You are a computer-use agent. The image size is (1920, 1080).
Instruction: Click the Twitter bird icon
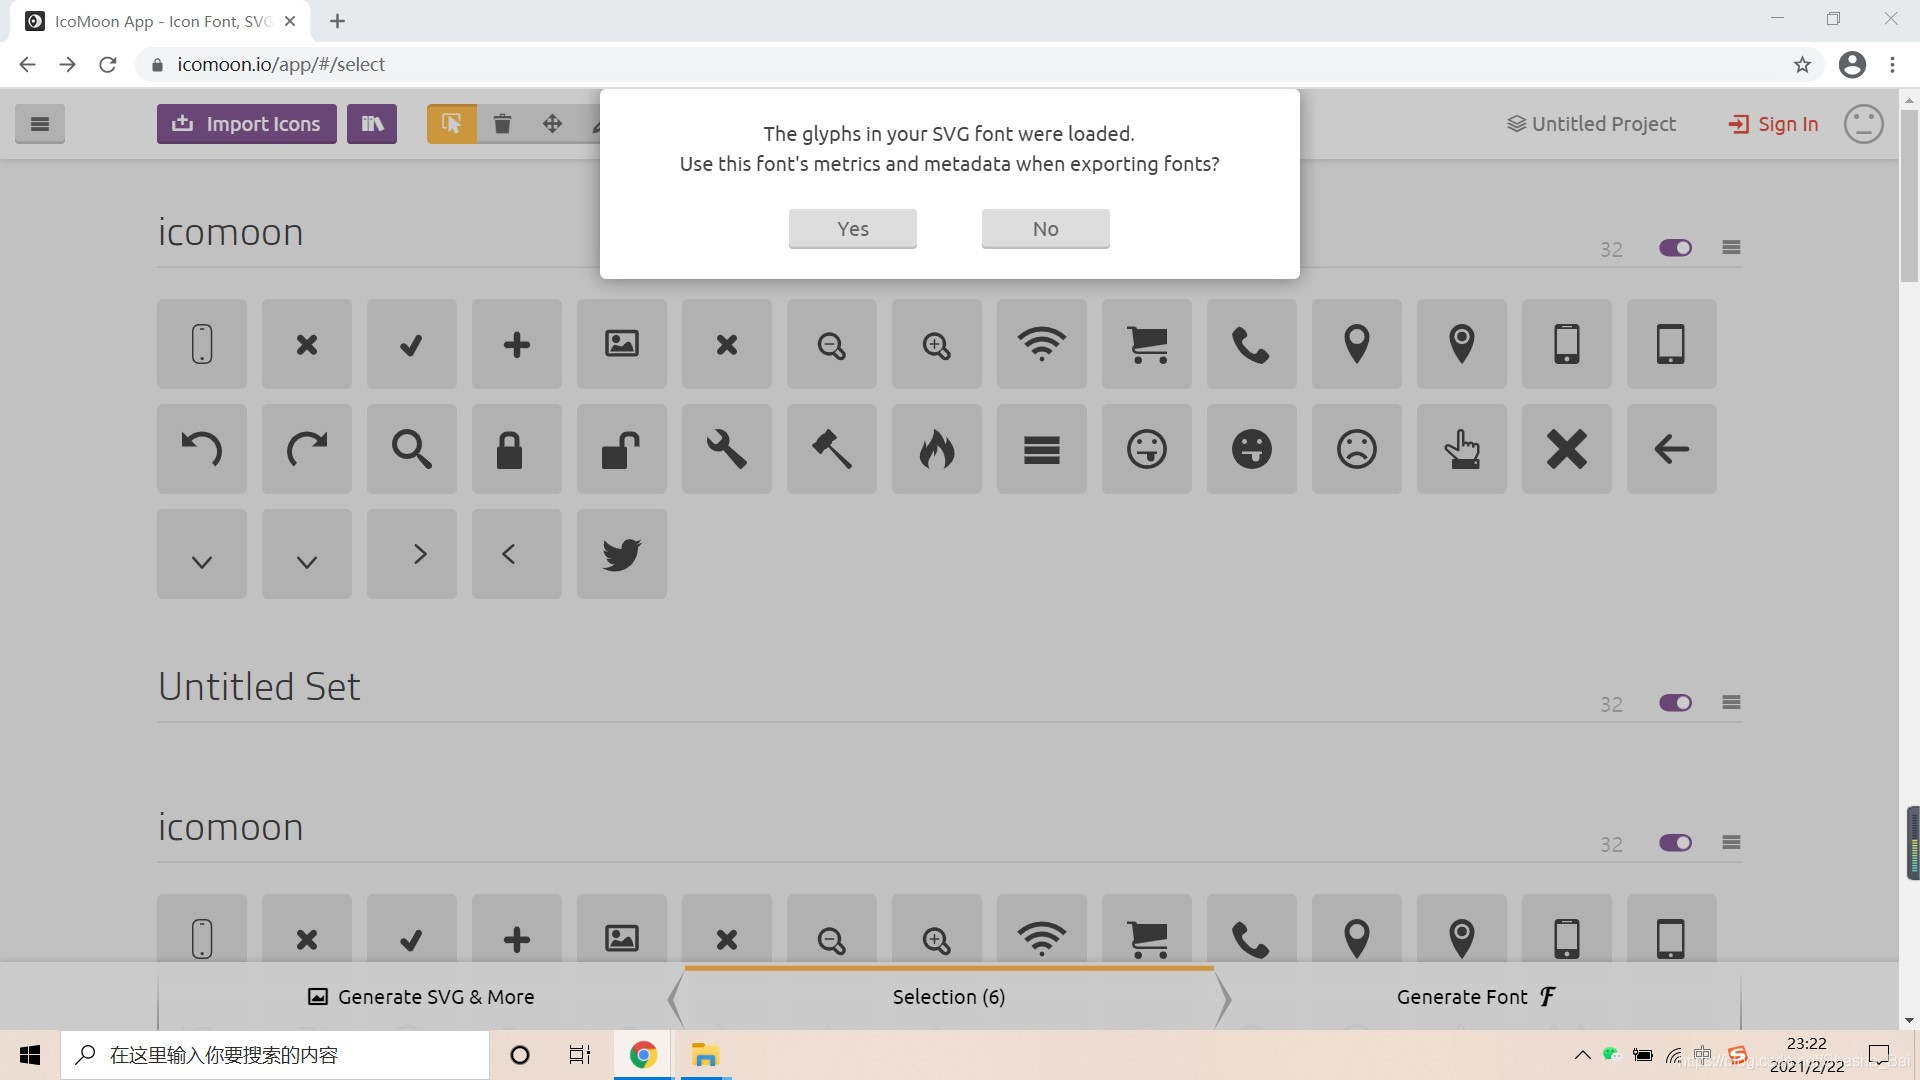tap(621, 554)
